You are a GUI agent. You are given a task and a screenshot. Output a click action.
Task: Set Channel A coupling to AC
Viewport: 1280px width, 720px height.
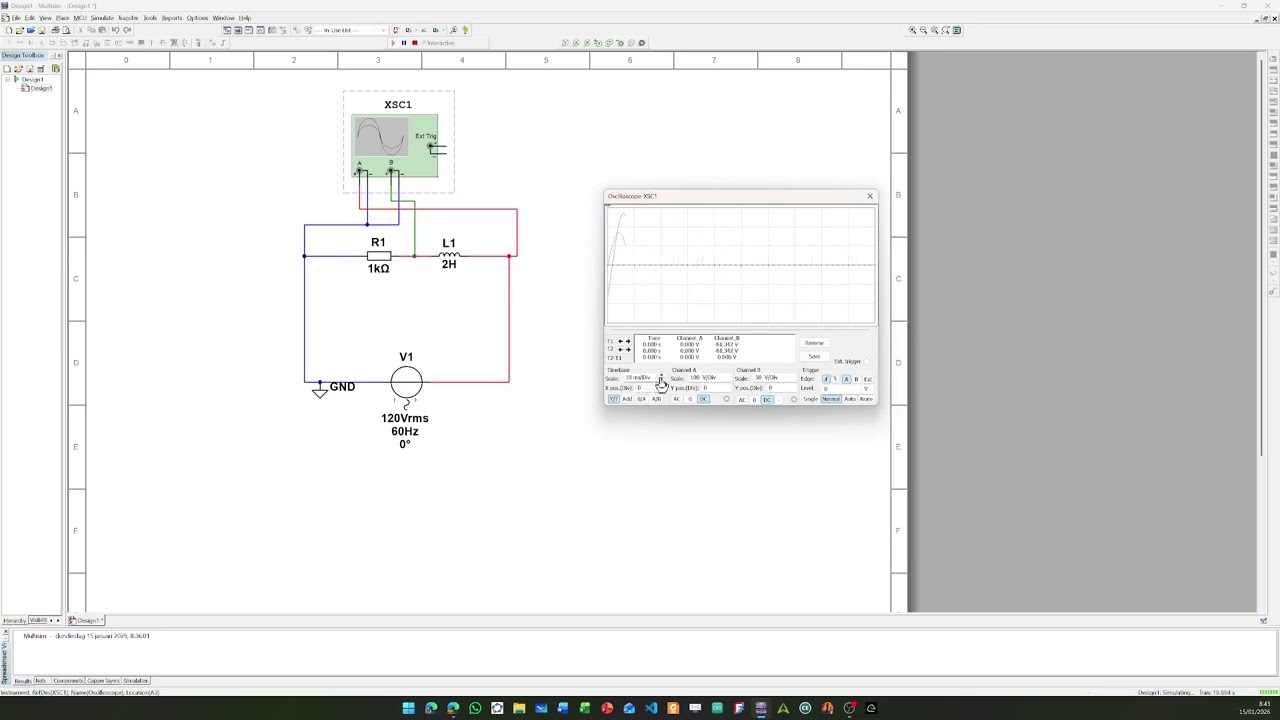click(676, 399)
